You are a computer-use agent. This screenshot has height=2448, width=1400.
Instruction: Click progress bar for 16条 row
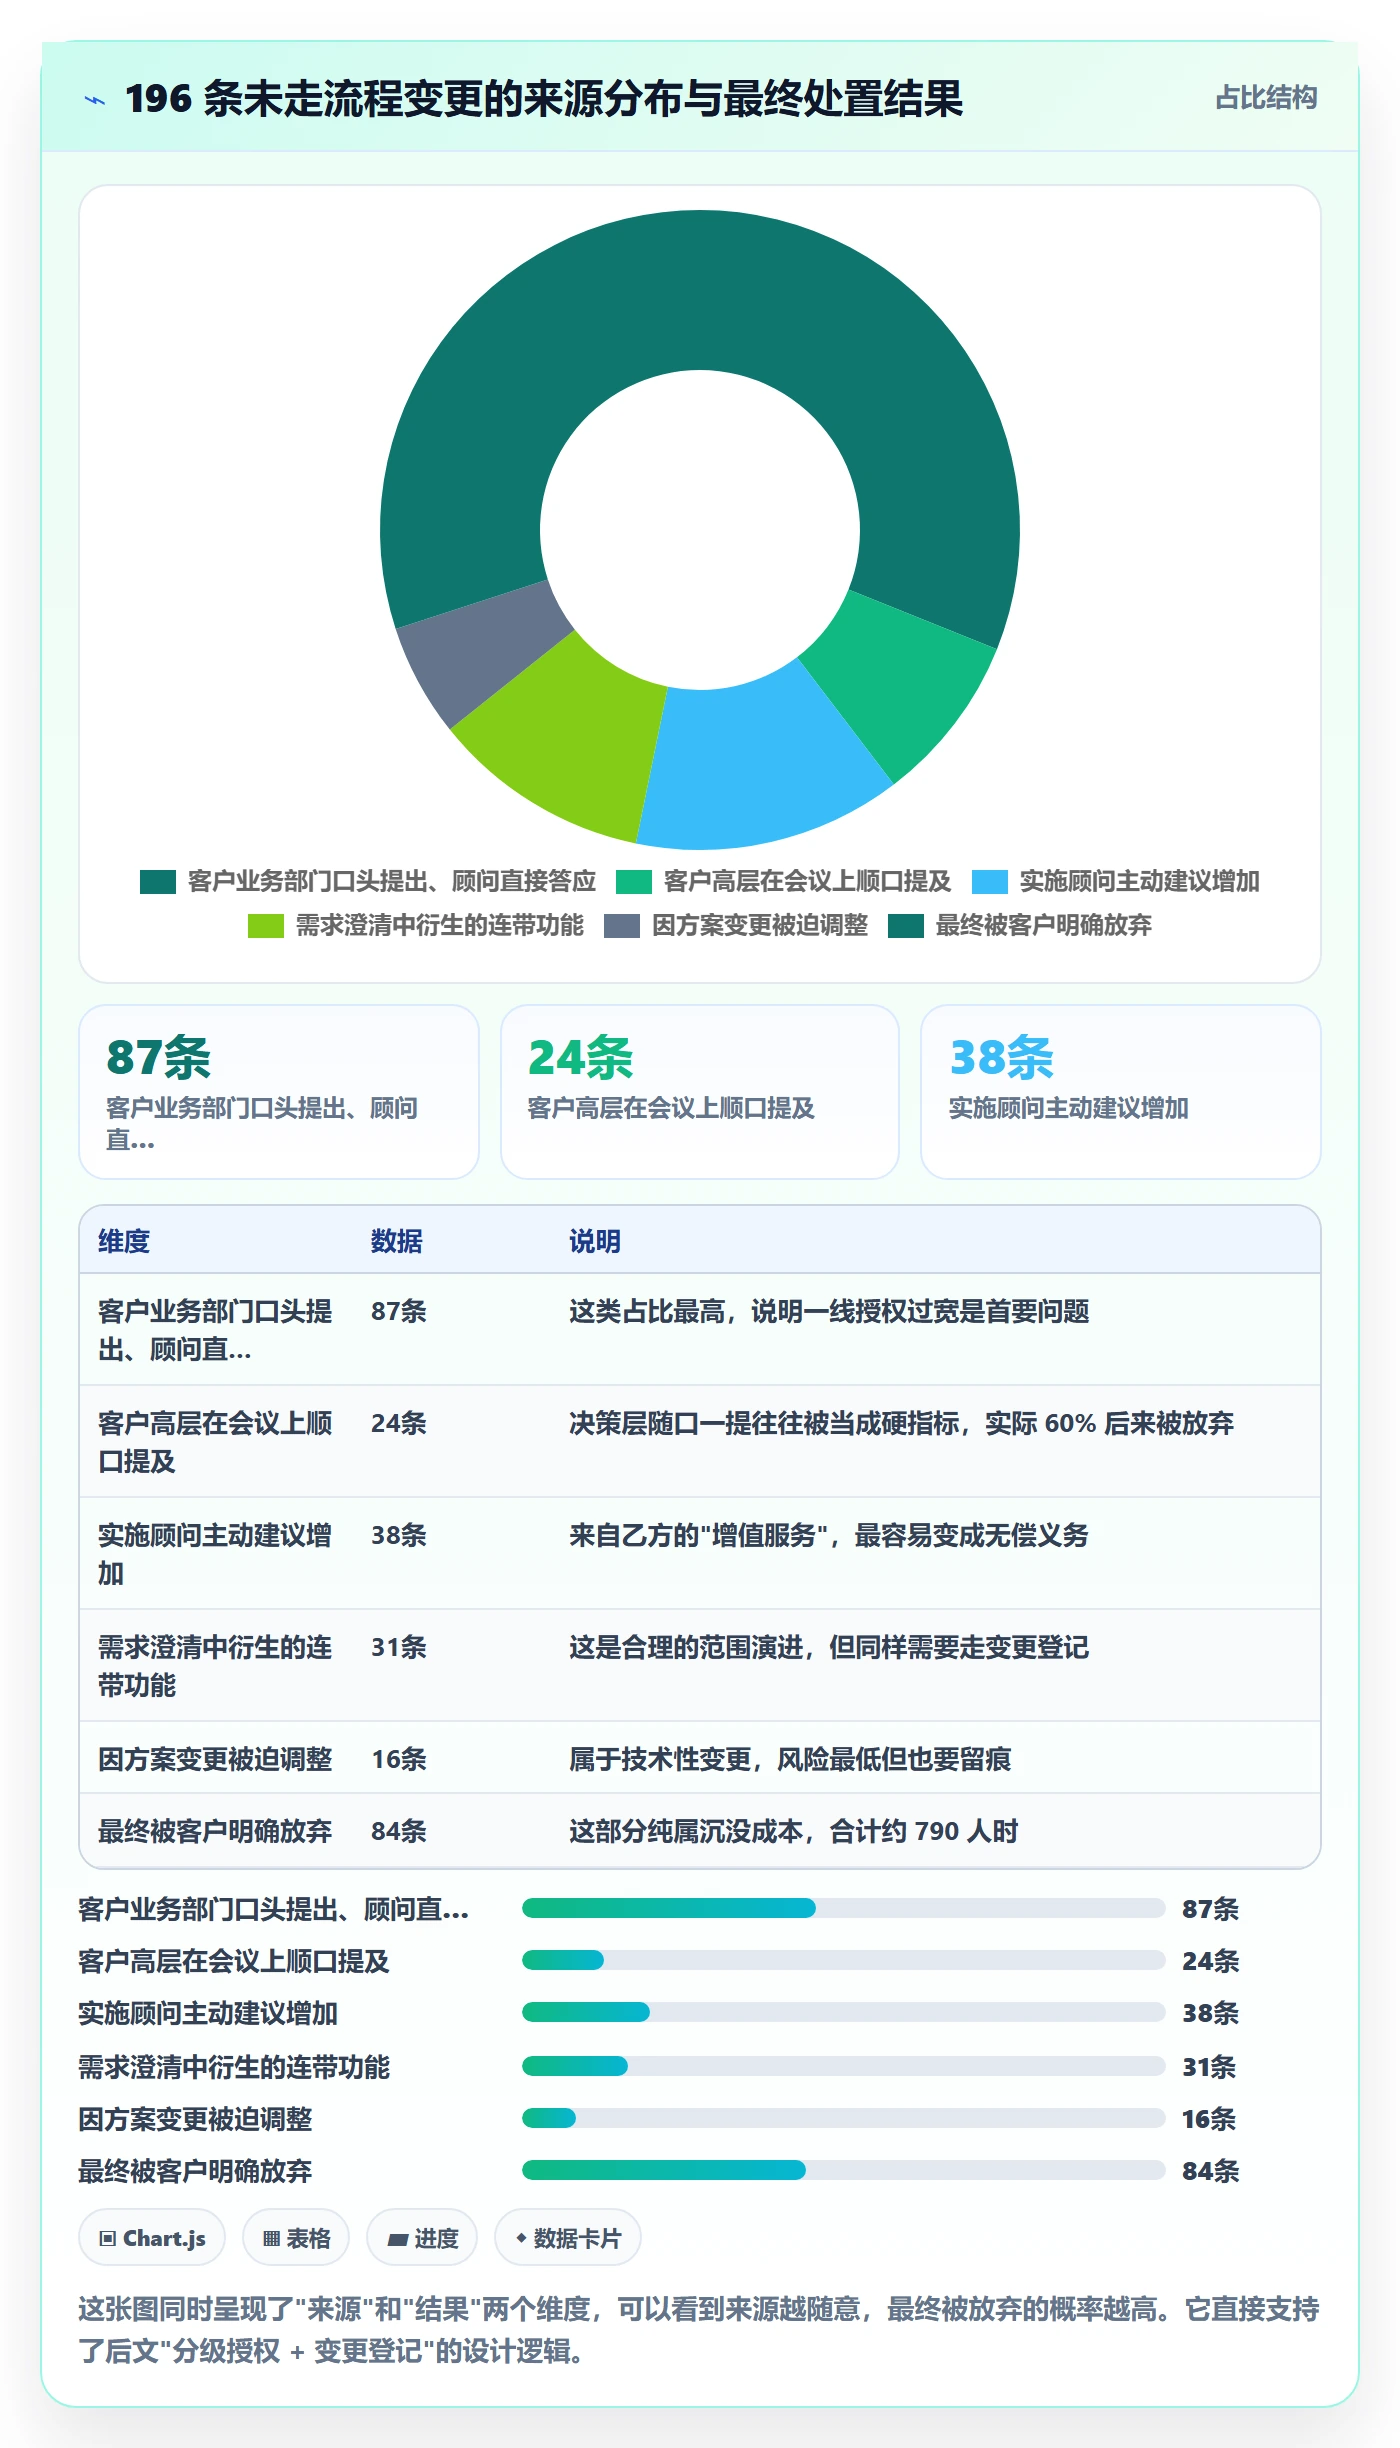(843, 2118)
